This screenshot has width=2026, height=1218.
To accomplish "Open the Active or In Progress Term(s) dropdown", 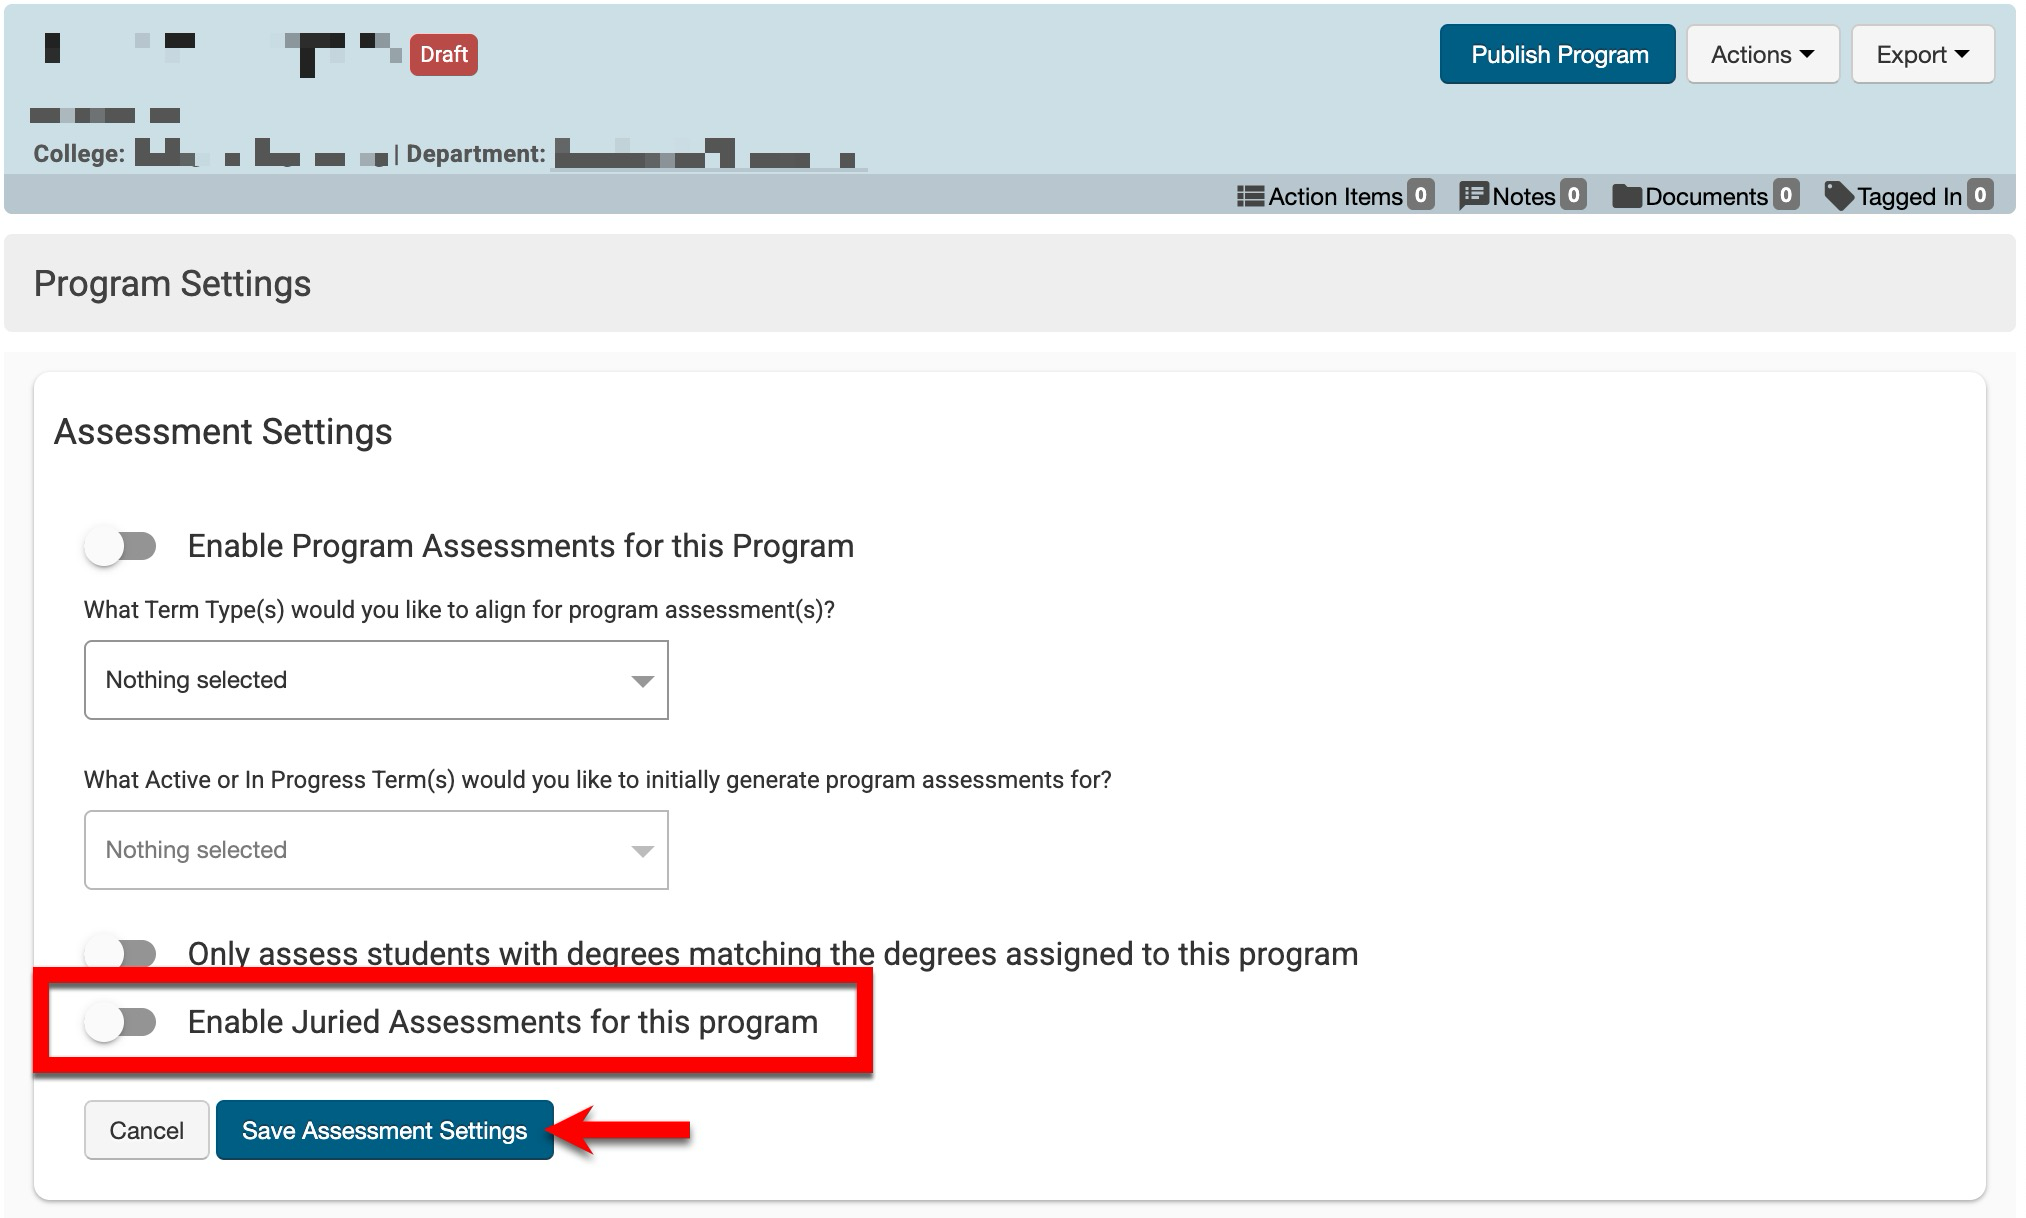I will tap(376, 850).
